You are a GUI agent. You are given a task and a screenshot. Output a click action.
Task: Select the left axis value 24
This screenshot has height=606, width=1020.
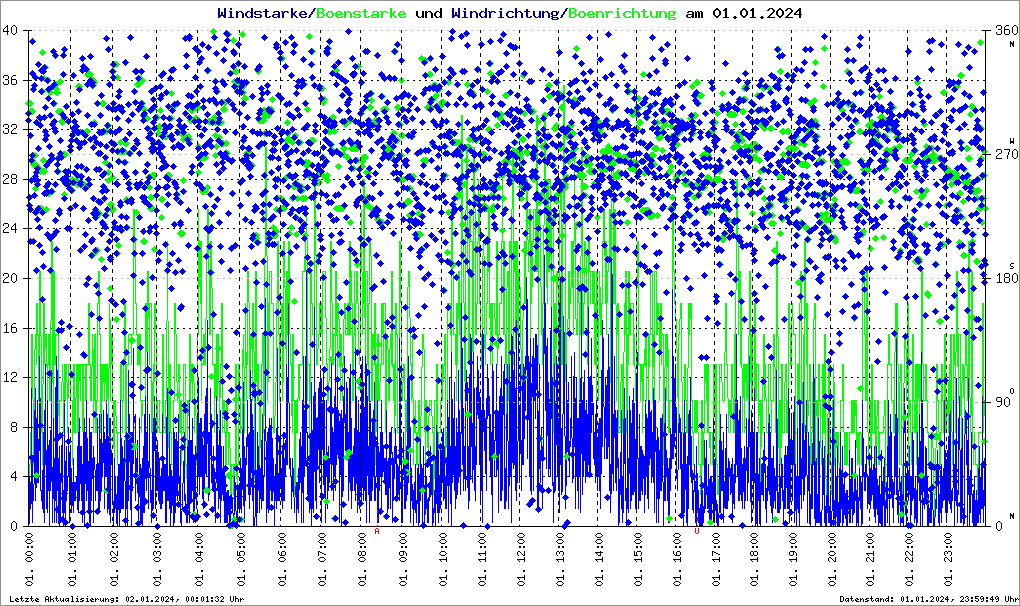[10, 229]
